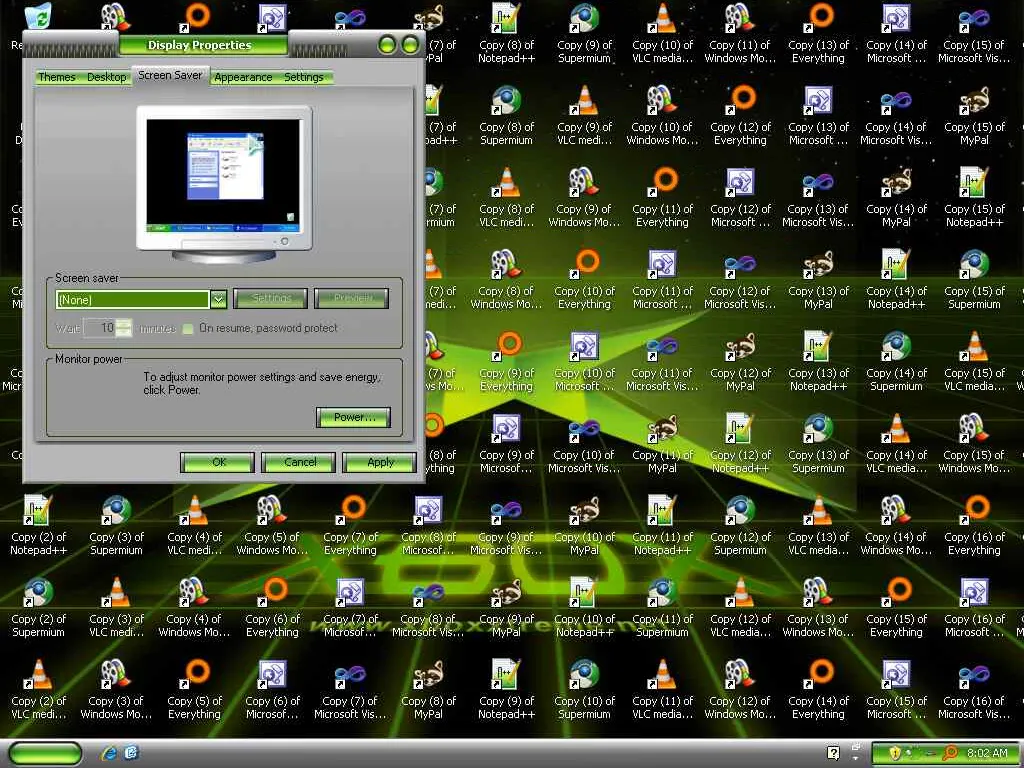Select Copy (14) of MyPal raccoon icon
Screen dimensions: 1024x768
[896, 182]
